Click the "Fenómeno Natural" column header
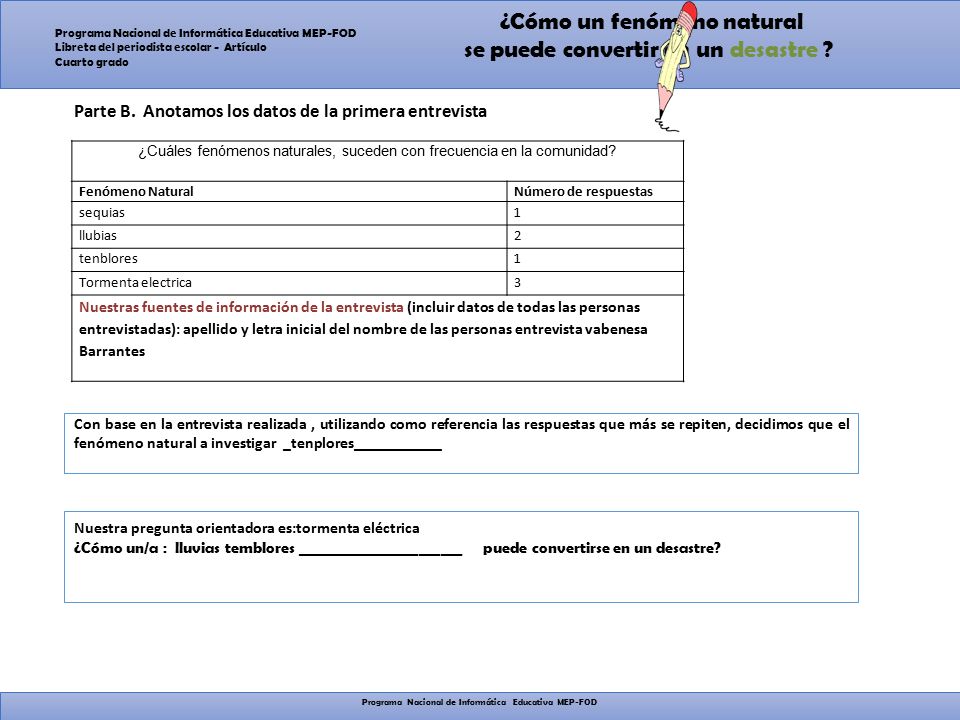960x720 pixels. coord(289,192)
